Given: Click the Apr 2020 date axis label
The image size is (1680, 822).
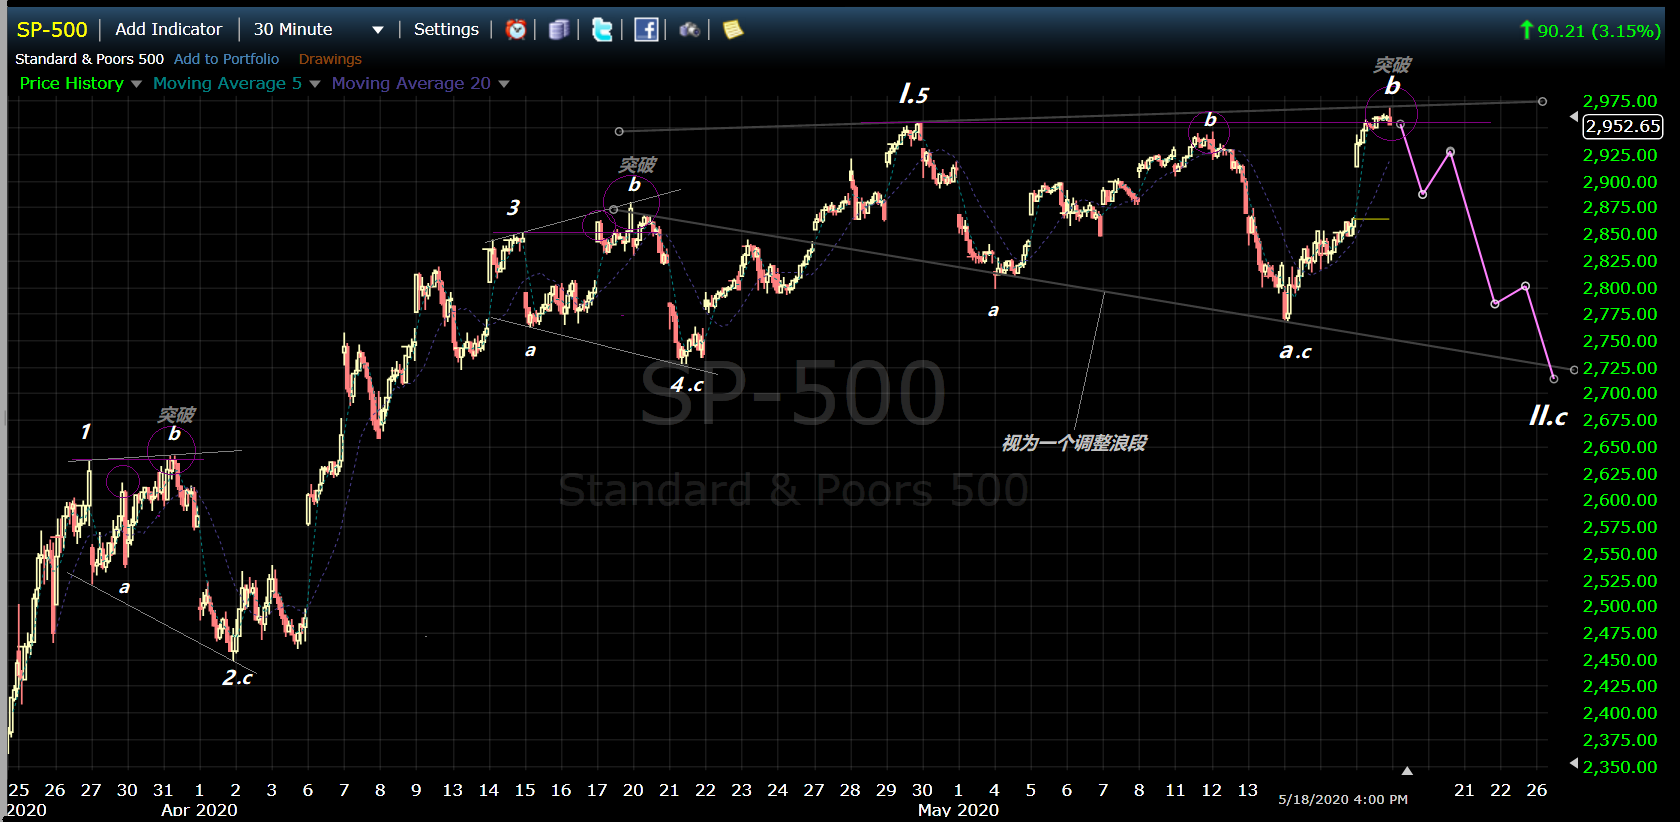Looking at the screenshot, I should point(199,810).
